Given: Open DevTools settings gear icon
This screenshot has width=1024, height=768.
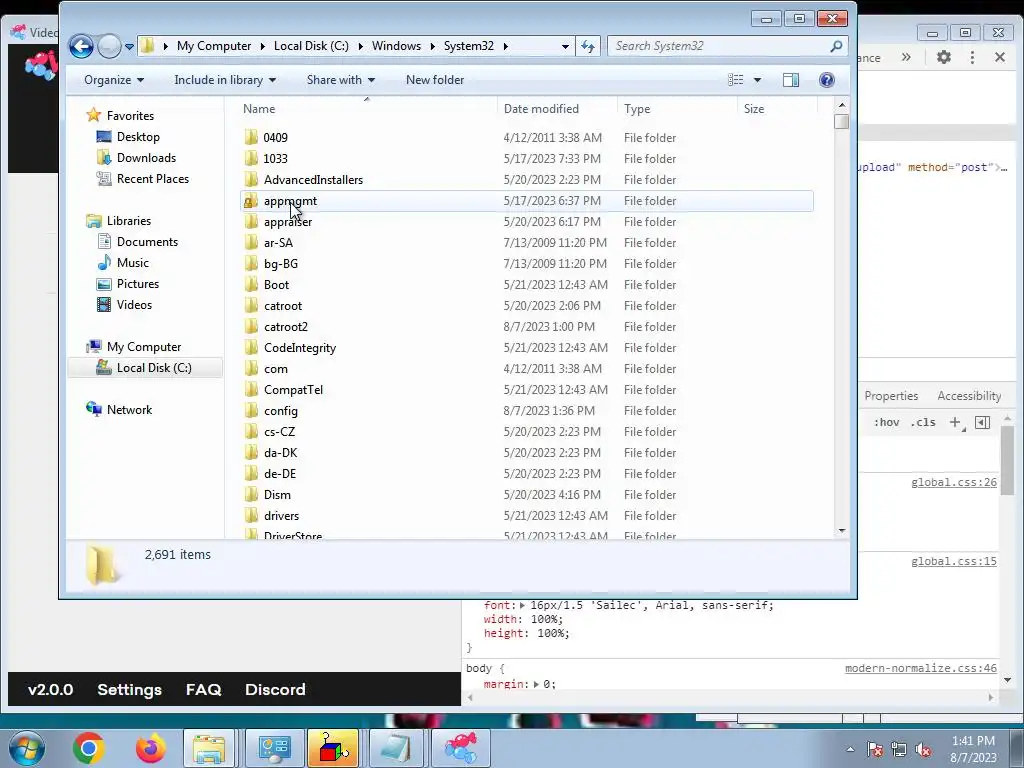Looking at the screenshot, I should [944, 57].
